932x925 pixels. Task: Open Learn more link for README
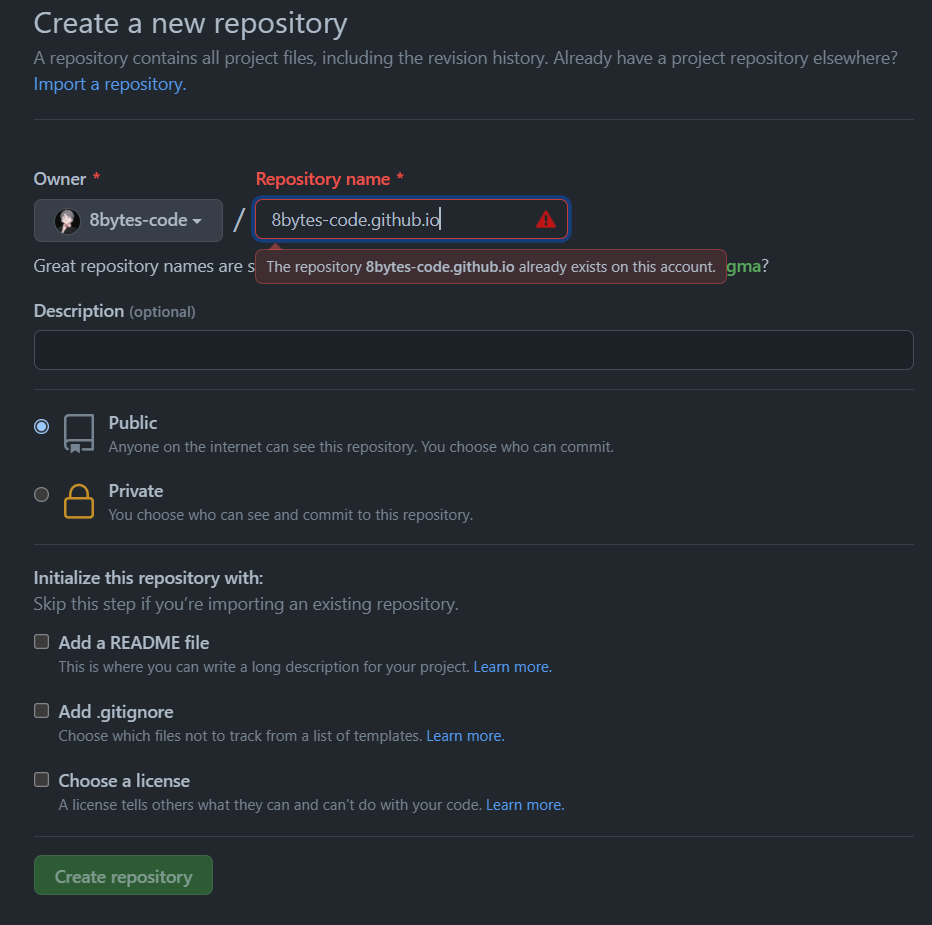pyautogui.click(x=512, y=667)
